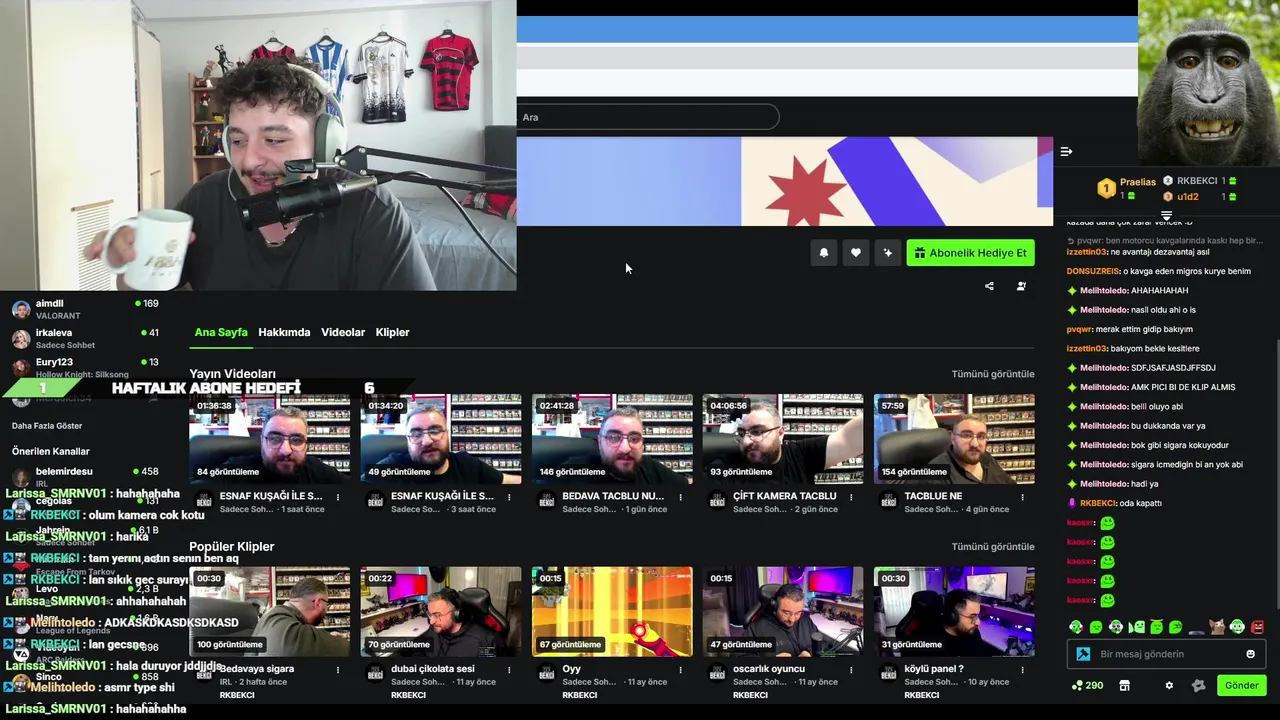Open belemirdesu recommended channel
Screen dimensions: 1280x720
point(85,477)
